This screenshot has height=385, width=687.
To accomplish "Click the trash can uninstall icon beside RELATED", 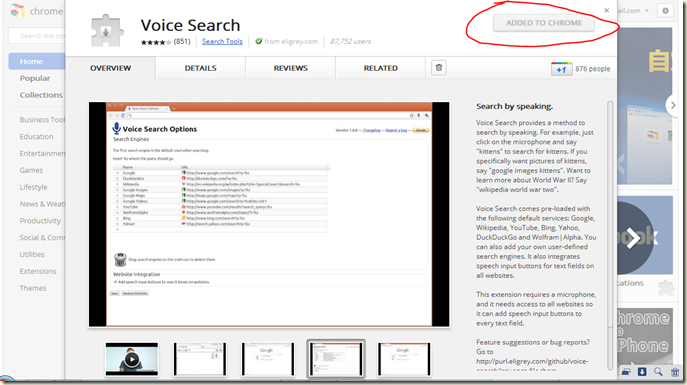I will click(439, 68).
